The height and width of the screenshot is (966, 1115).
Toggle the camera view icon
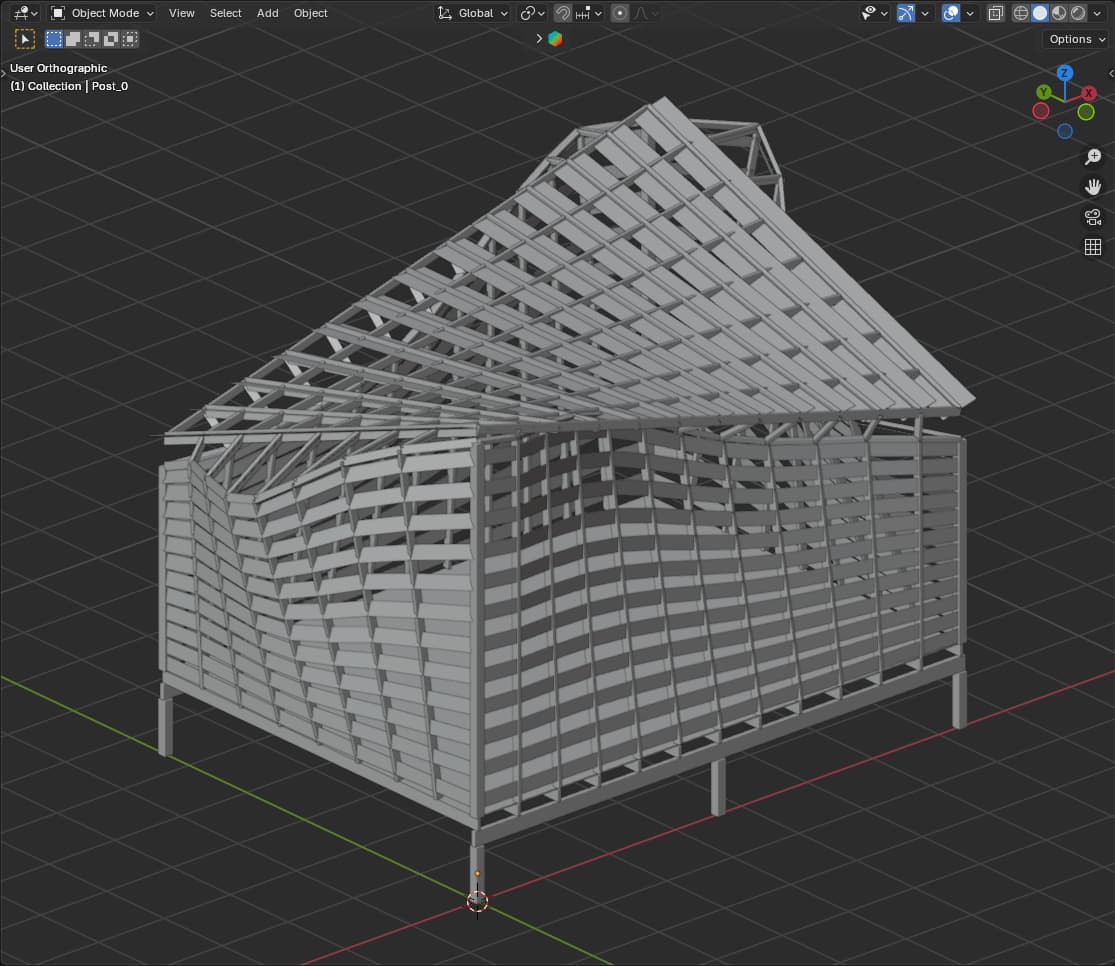(1093, 217)
